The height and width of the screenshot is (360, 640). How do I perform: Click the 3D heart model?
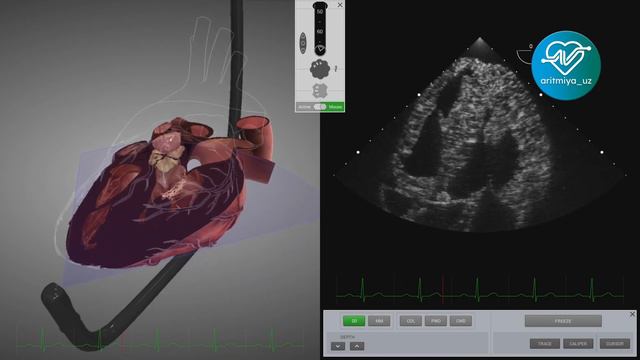[163, 192]
